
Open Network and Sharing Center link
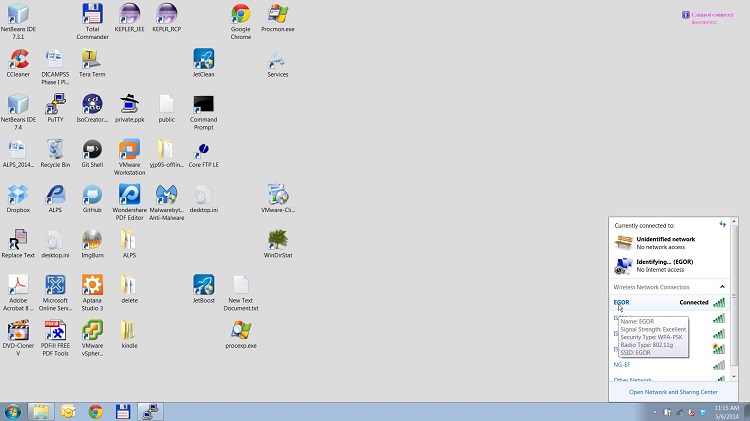pyautogui.click(x=673, y=392)
